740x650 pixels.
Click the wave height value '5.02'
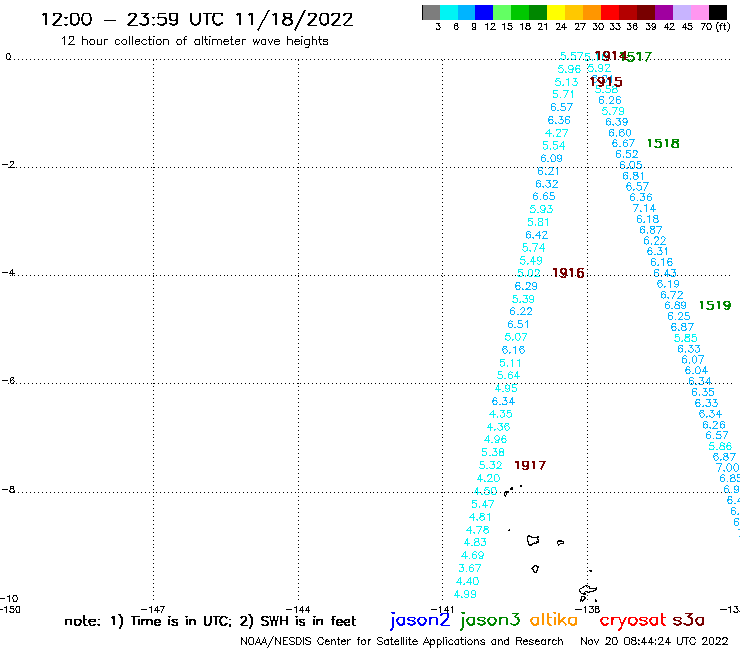(529, 273)
